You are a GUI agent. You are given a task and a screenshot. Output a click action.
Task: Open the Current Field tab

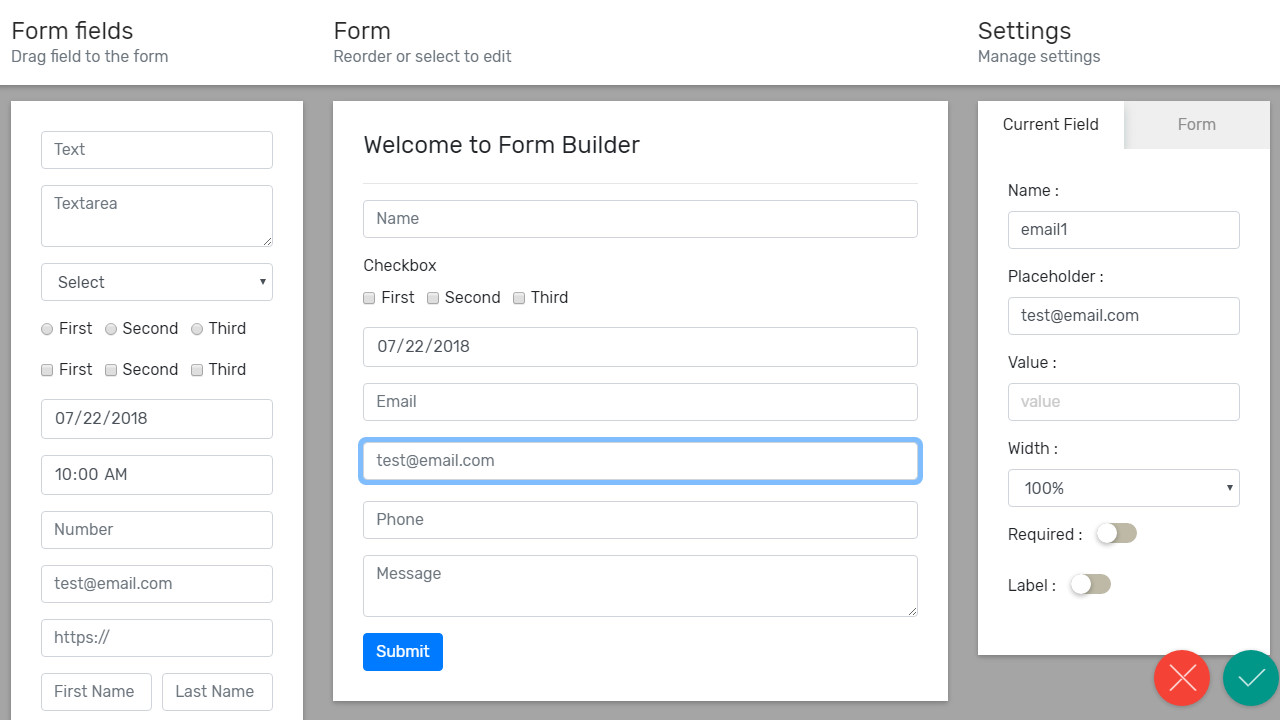(1050, 125)
